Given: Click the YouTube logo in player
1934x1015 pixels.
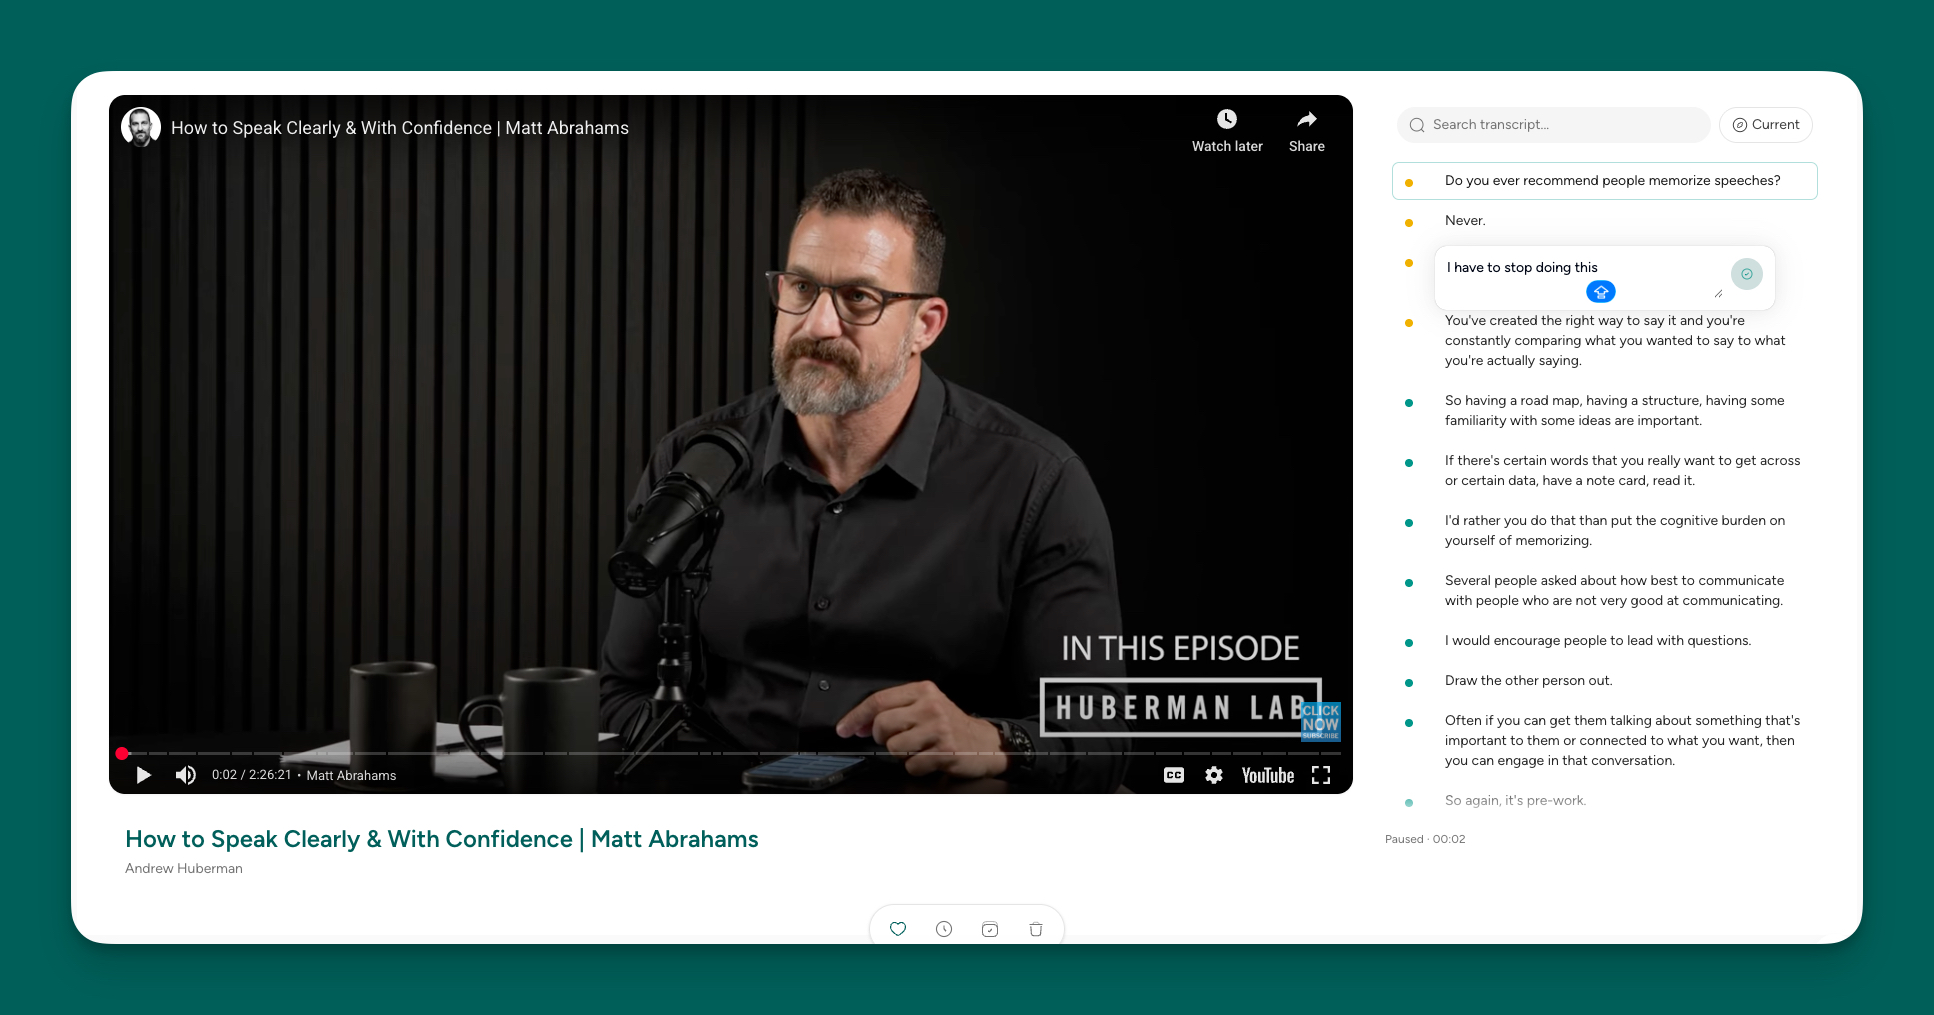Looking at the screenshot, I should click(x=1267, y=775).
